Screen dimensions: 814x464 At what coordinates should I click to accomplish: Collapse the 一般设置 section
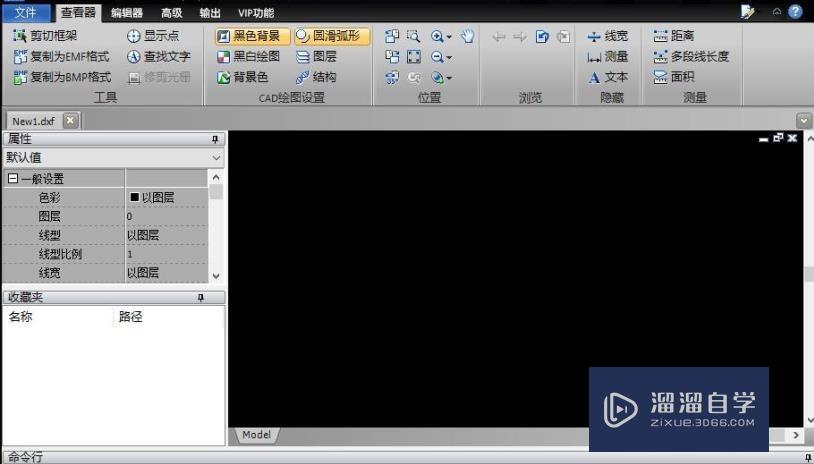click(13, 179)
